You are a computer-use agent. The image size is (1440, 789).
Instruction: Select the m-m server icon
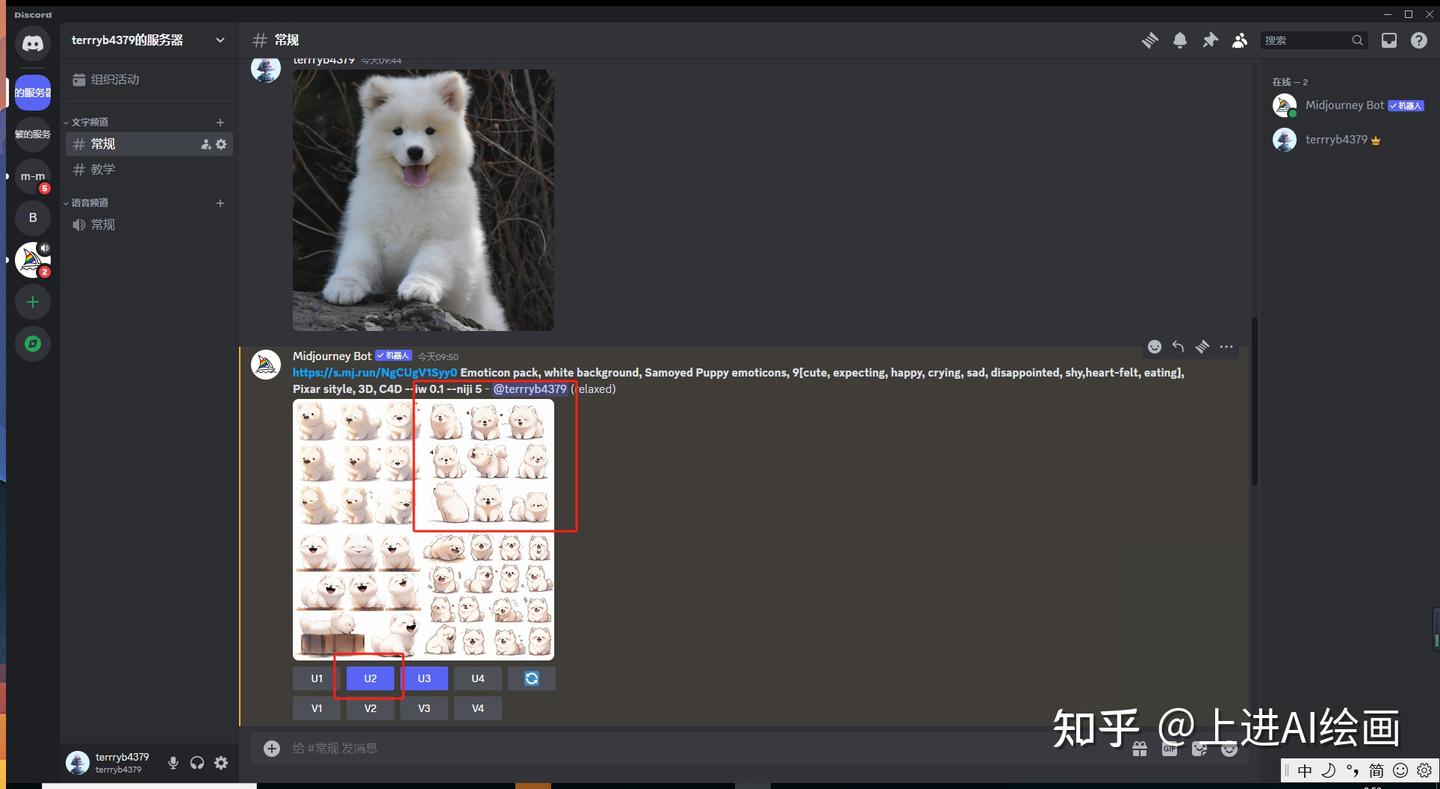[x=33, y=176]
